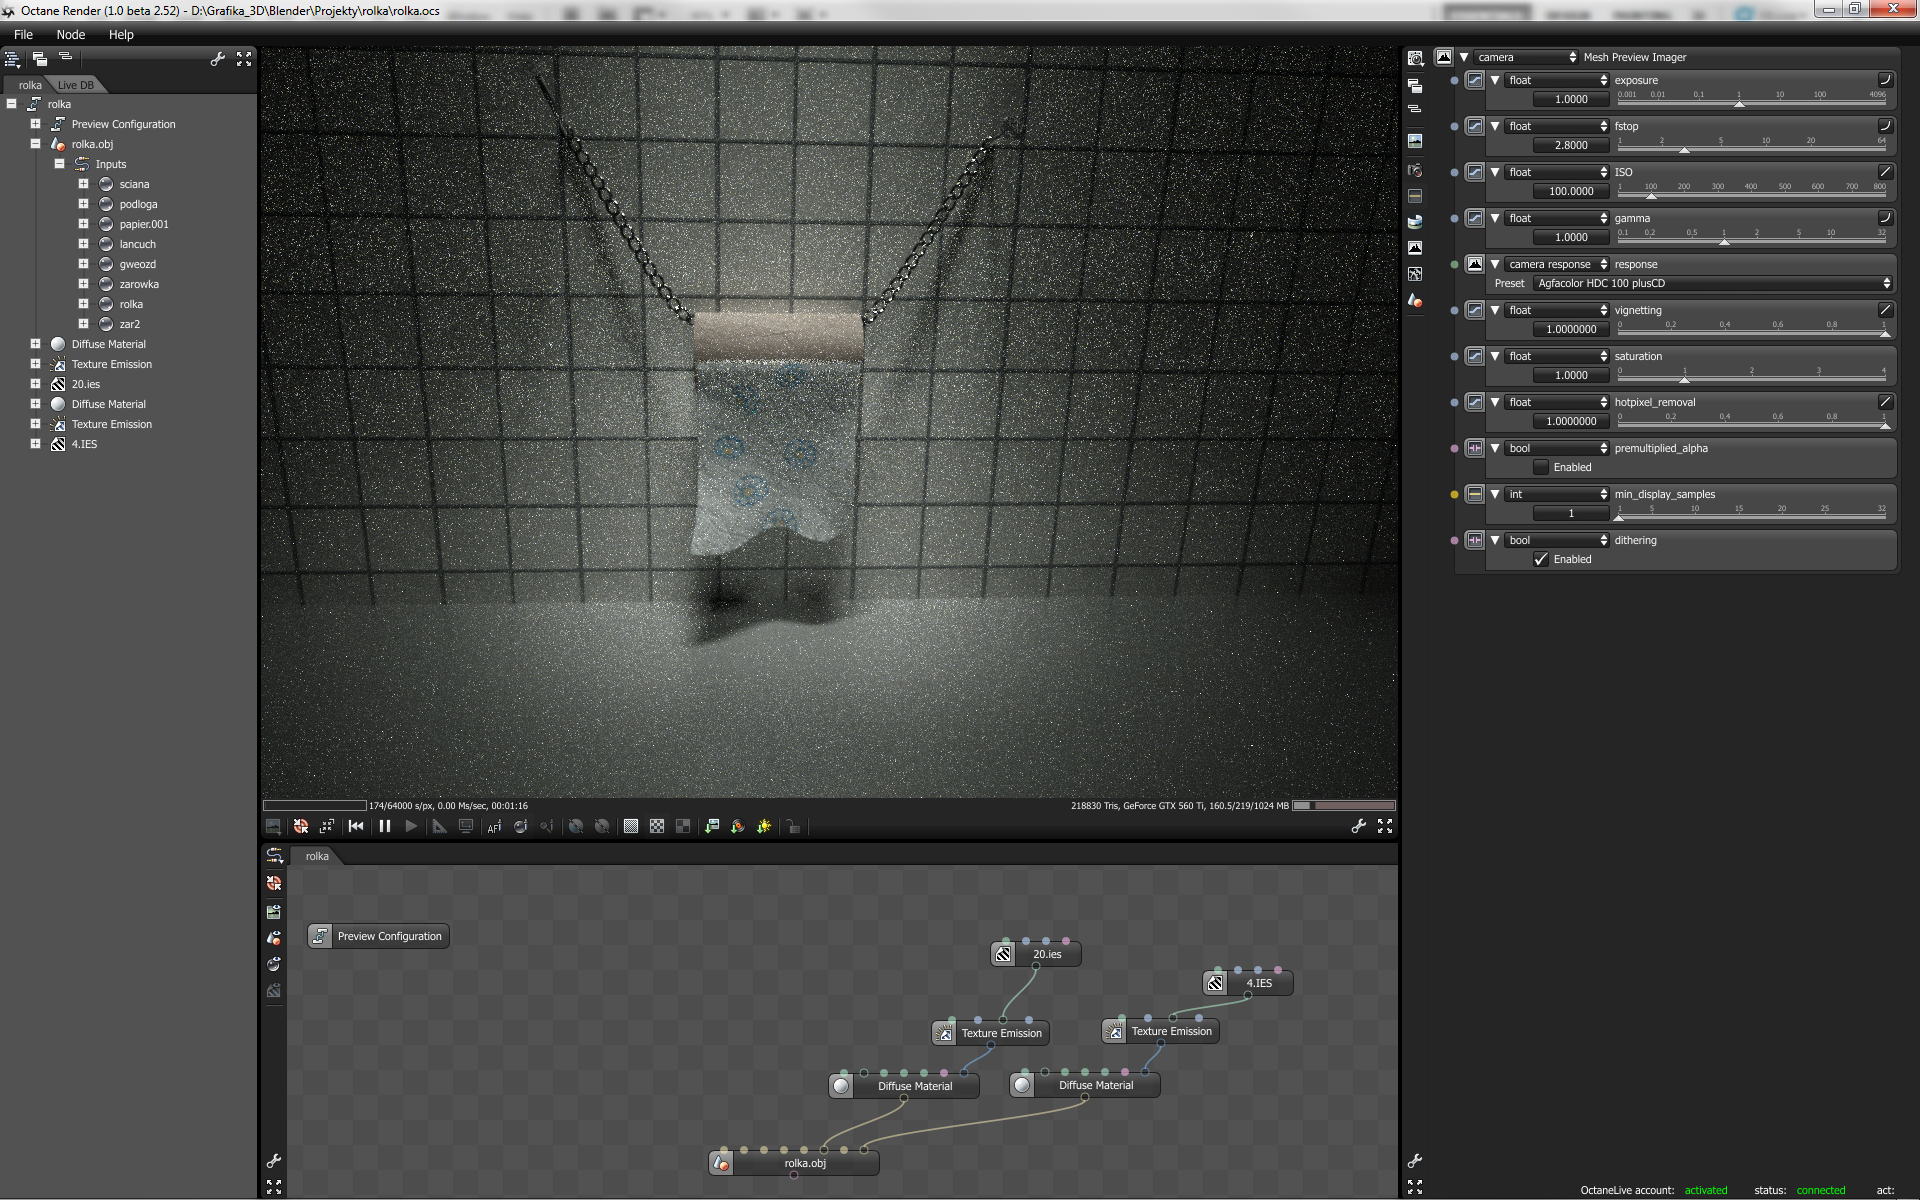Collapse the rolka.obj tree node
This screenshot has height=1200, width=1920.
[x=35, y=144]
